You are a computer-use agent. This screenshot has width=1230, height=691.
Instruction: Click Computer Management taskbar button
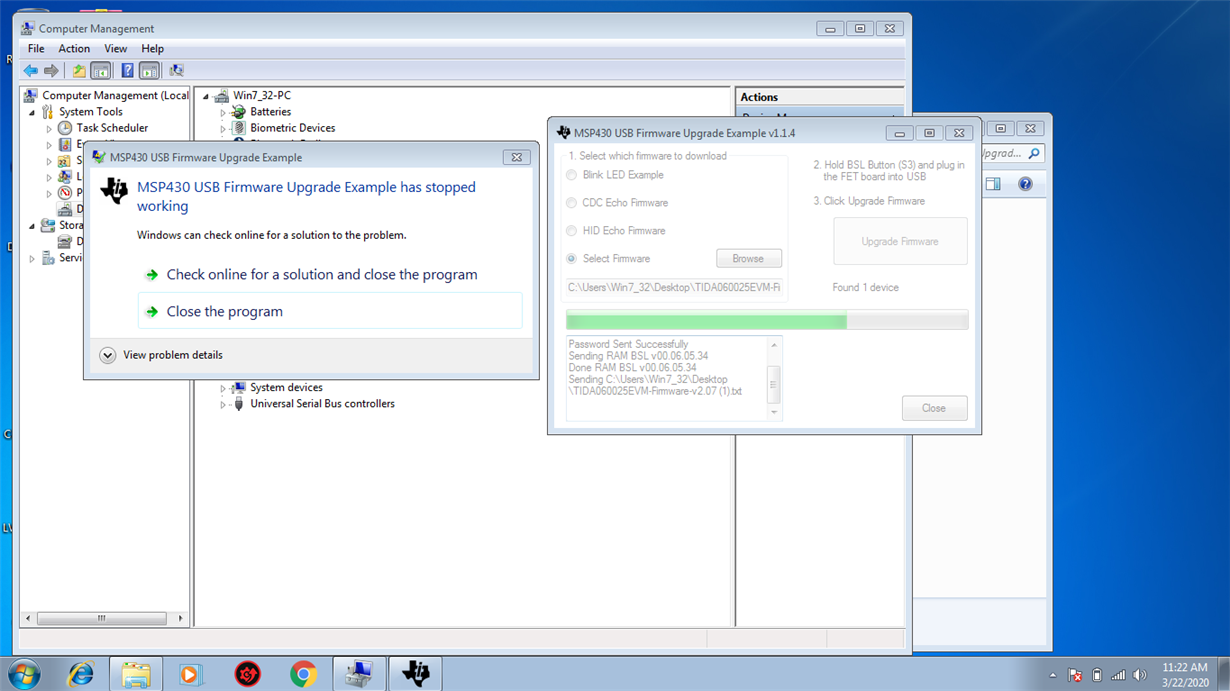pos(359,674)
